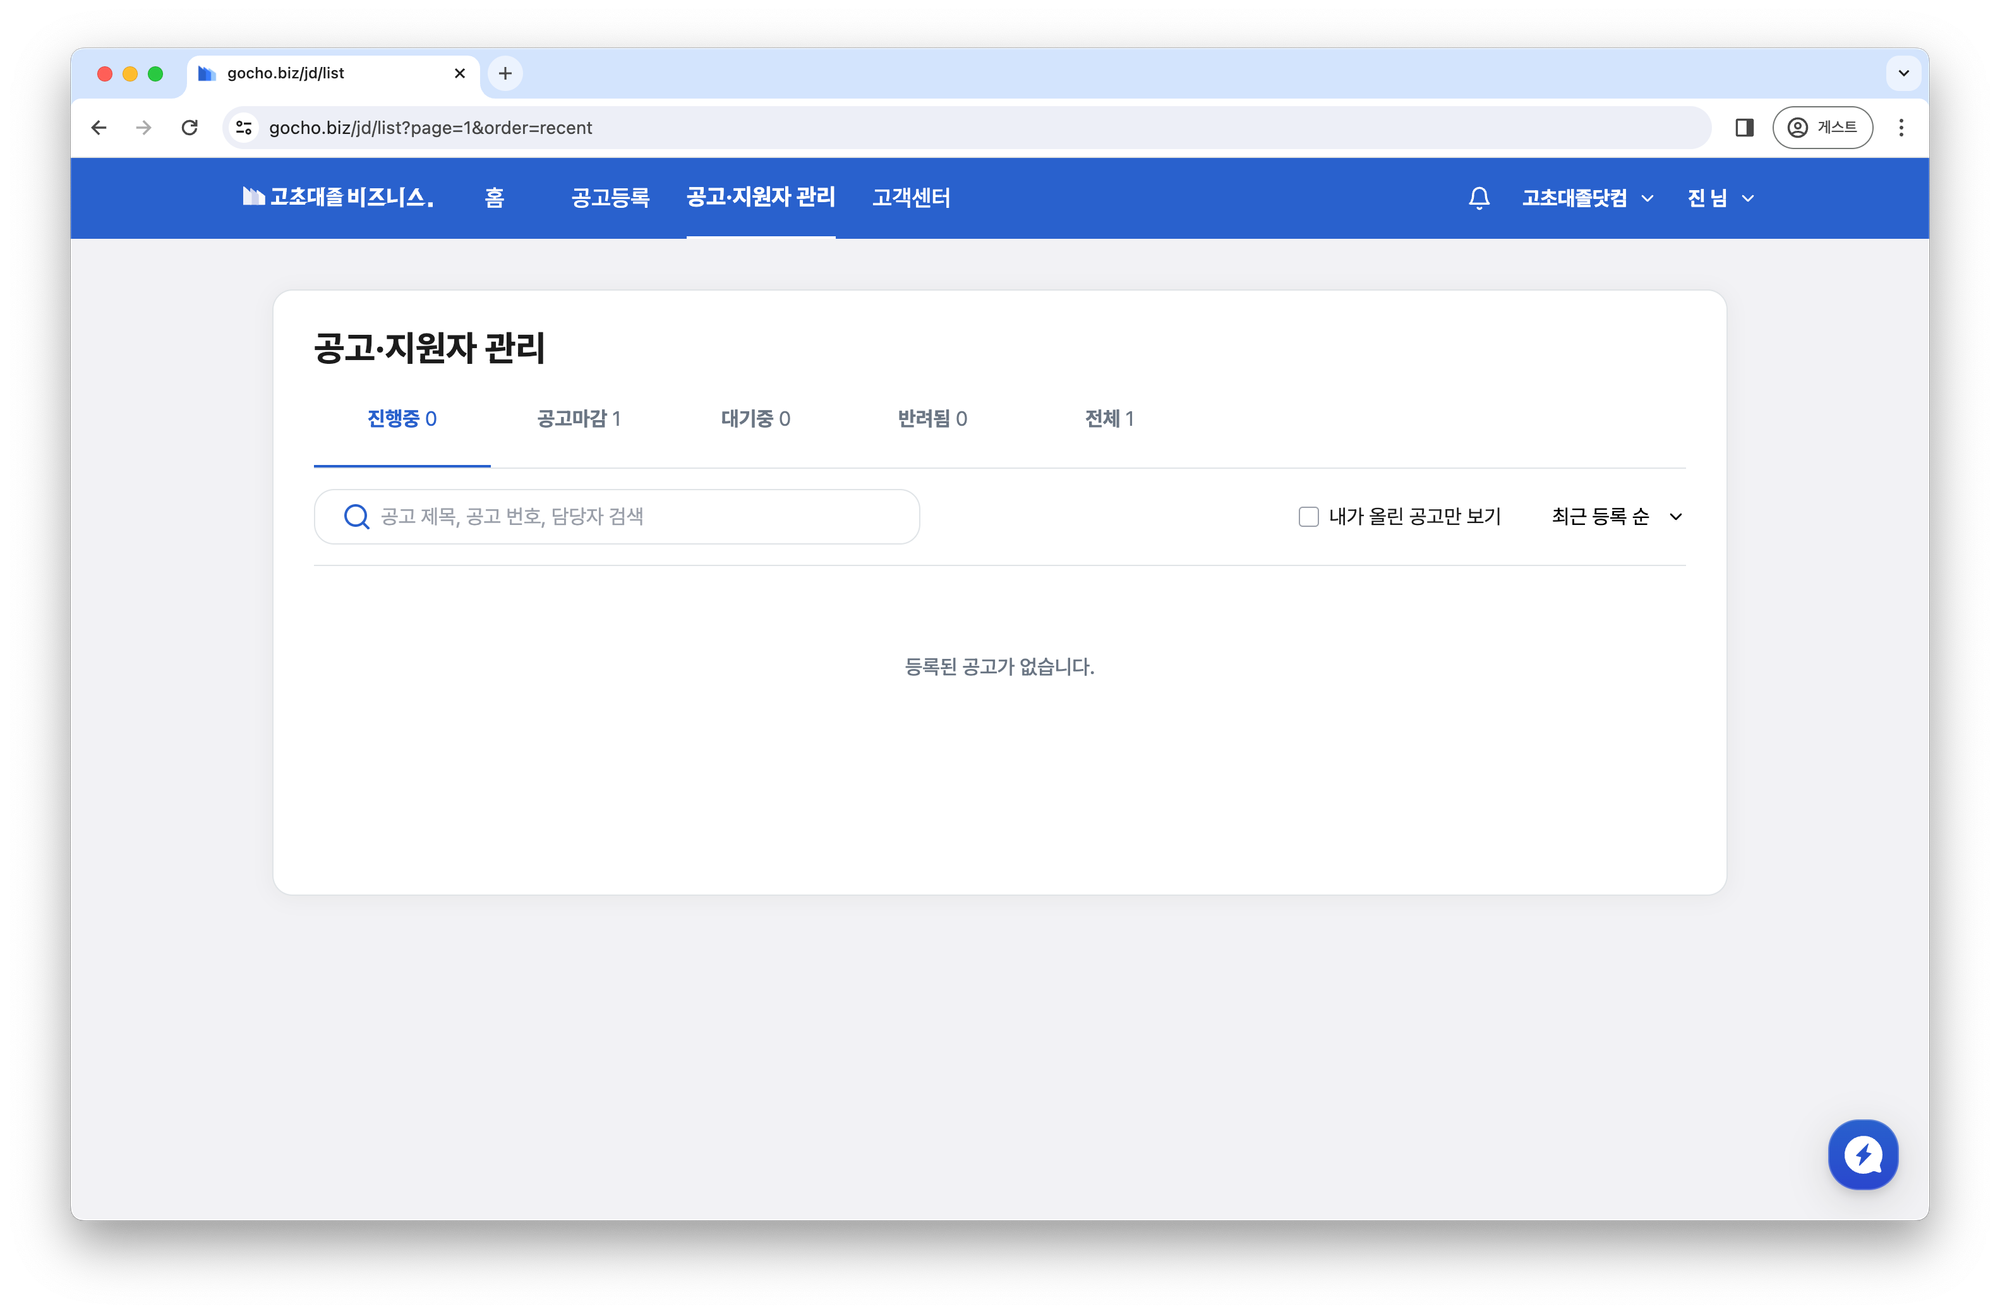Open site permissions icon in address bar
This screenshot has height=1314, width=2000.
tap(243, 127)
